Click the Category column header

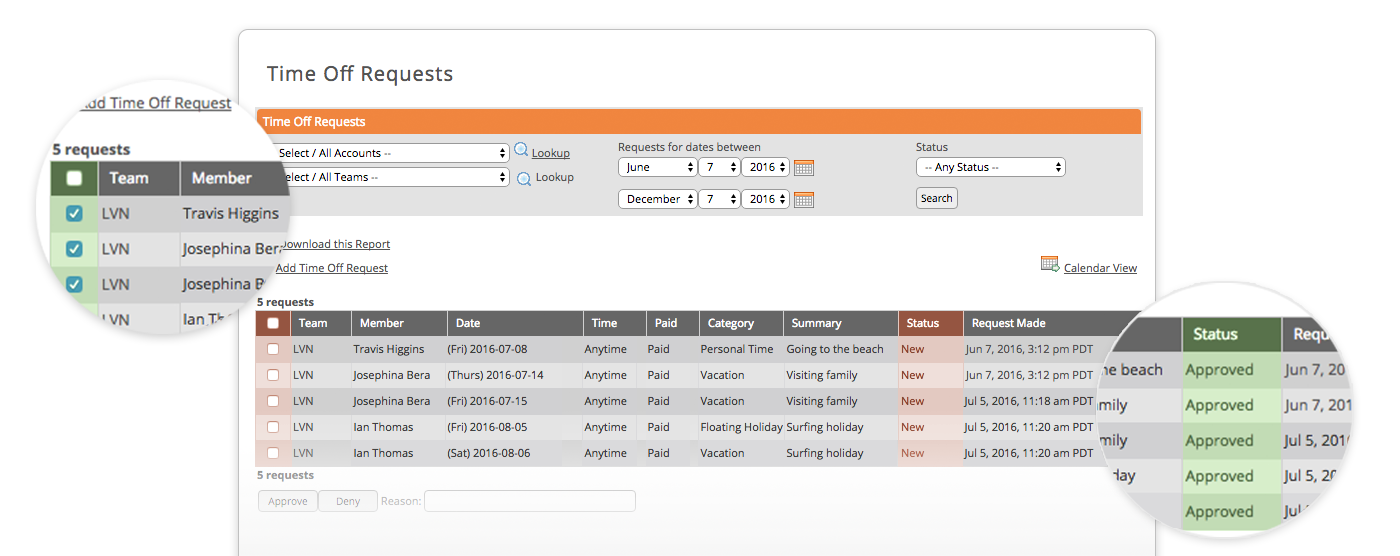[741, 323]
